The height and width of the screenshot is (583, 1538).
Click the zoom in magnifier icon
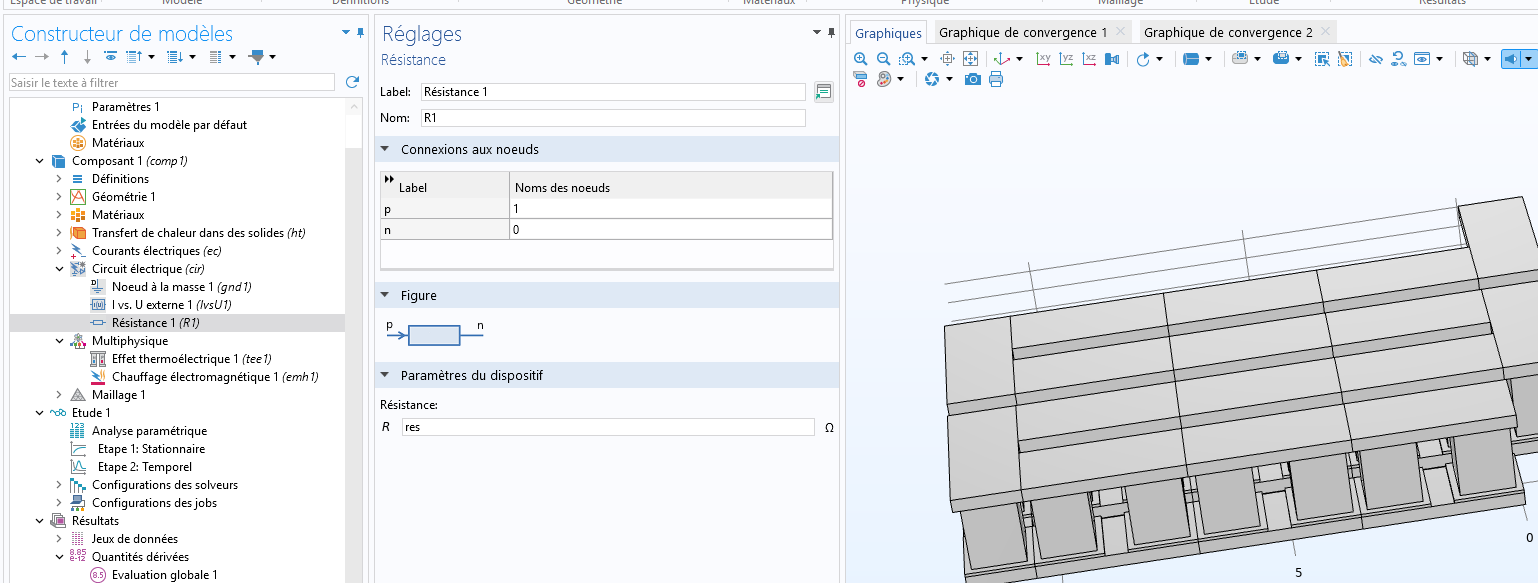click(860, 59)
